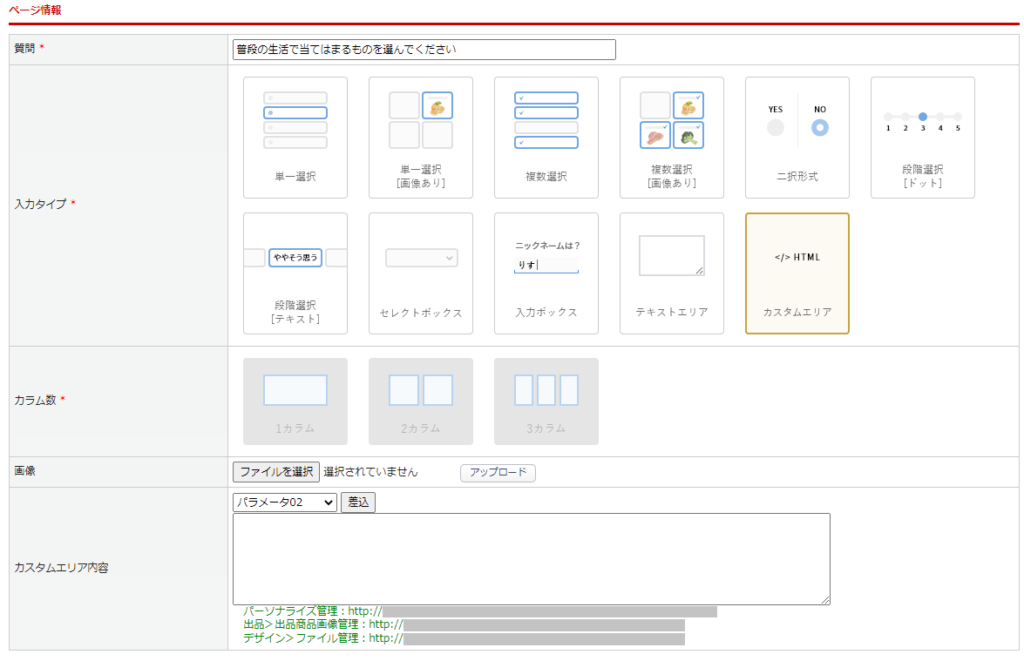
Task: Click inside the カスタムエリア内容 textarea
Action: 531,558
